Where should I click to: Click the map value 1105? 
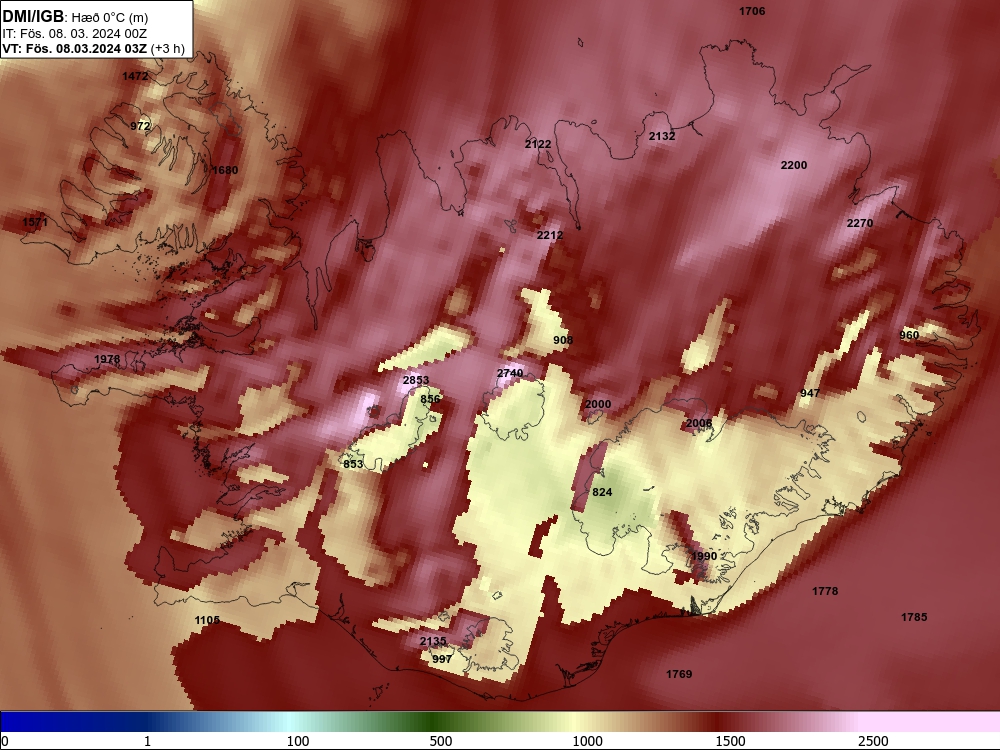tap(207, 620)
